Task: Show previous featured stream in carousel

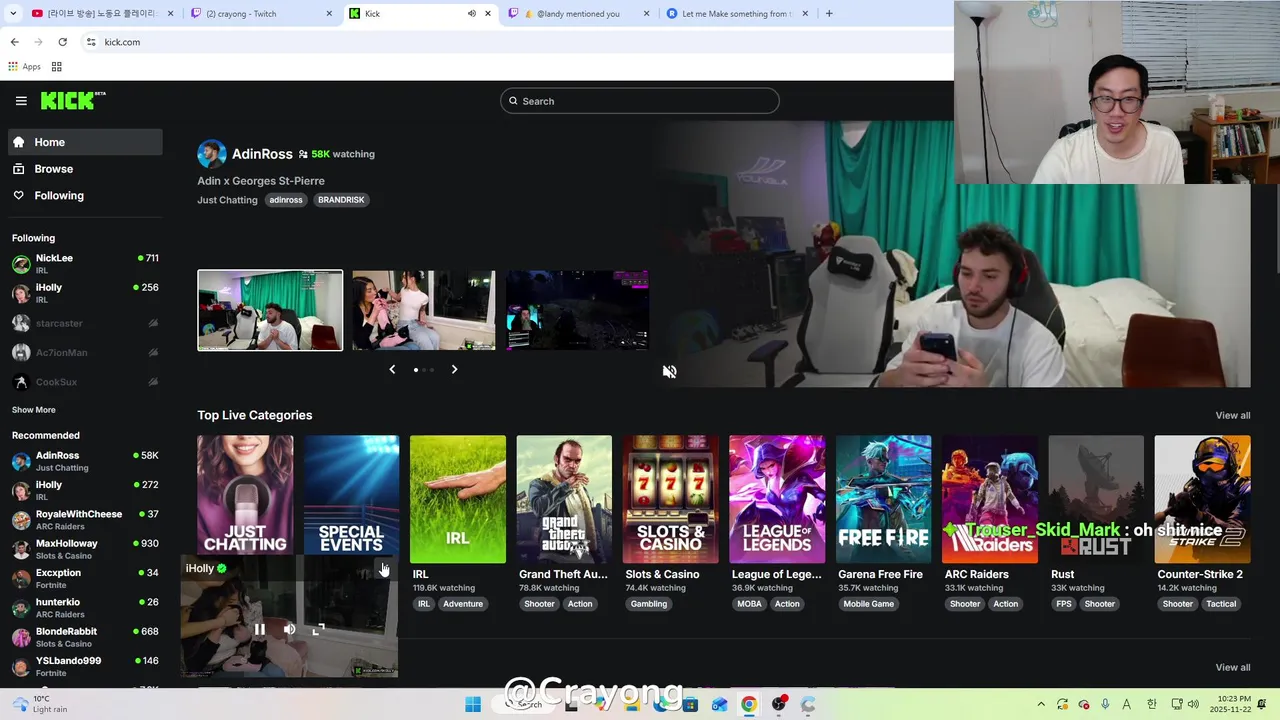Action: pyautogui.click(x=392, y=369)
